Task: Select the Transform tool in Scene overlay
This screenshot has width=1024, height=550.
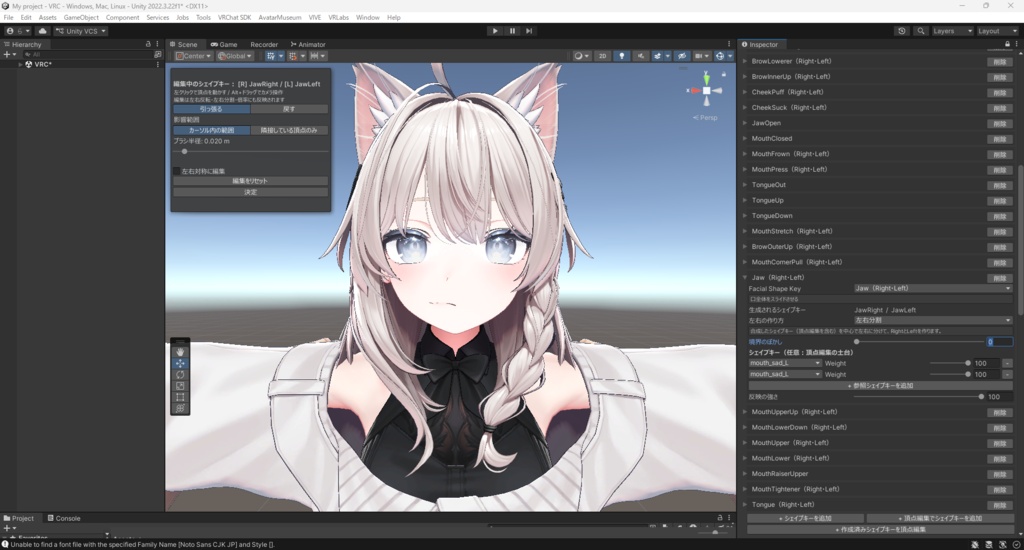Action: [180, 408]
